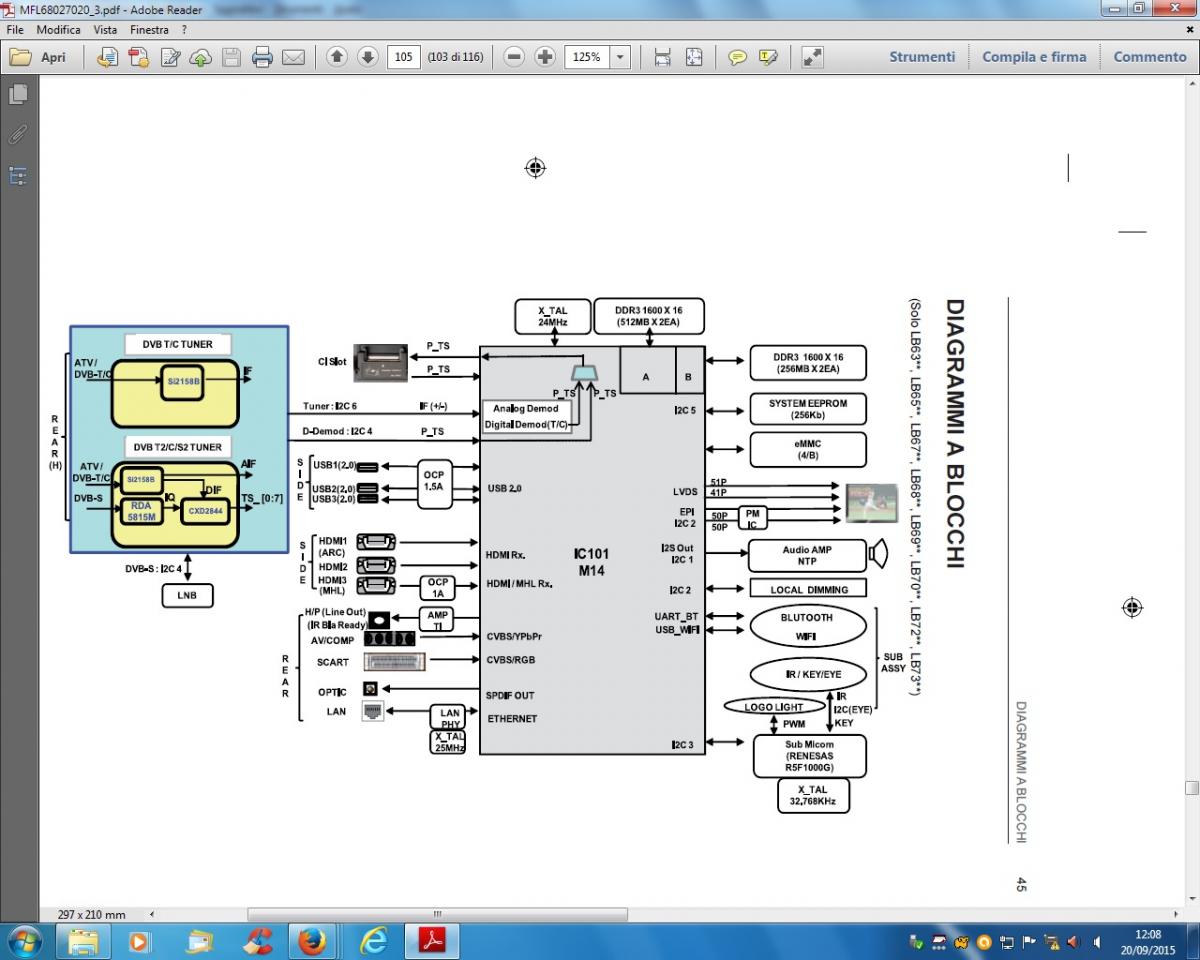The height and width of the screenshot is (960, 1200).
Task: Click the Sub Micom RENESAS block
Action: 809,756
